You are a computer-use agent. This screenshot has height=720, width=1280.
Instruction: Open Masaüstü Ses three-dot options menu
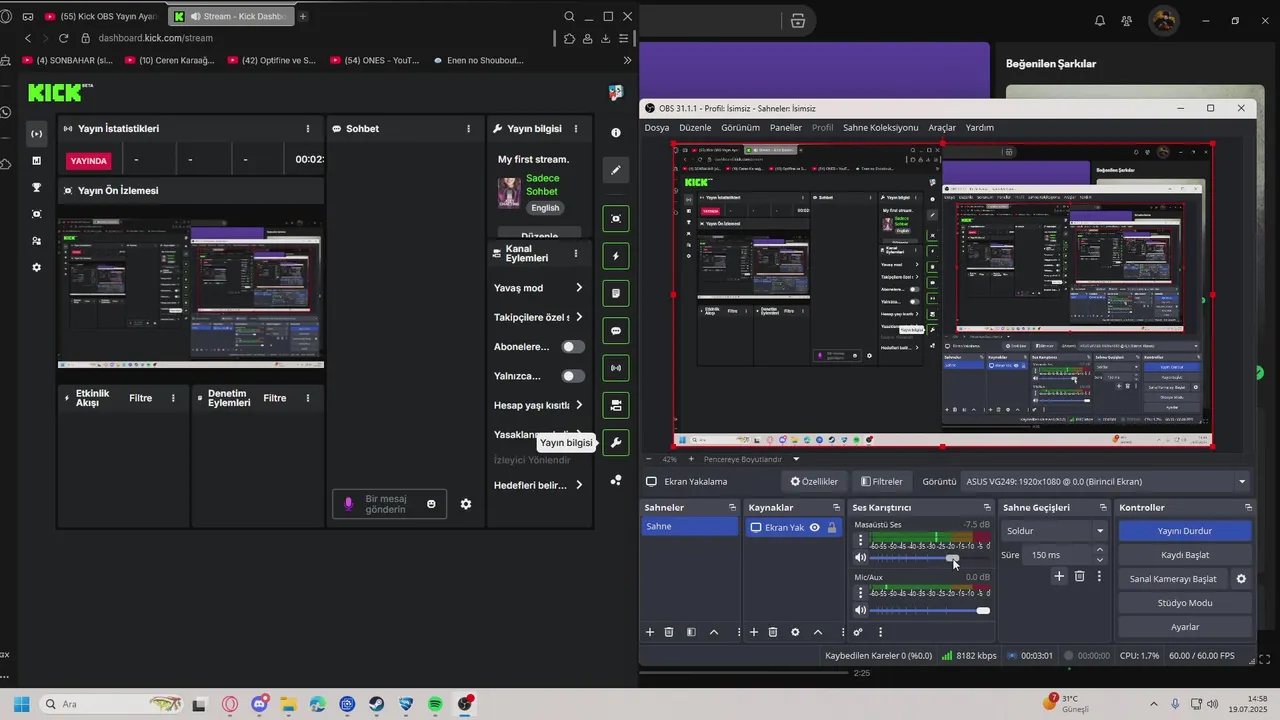pyautogui.click(x=860, y=540)
